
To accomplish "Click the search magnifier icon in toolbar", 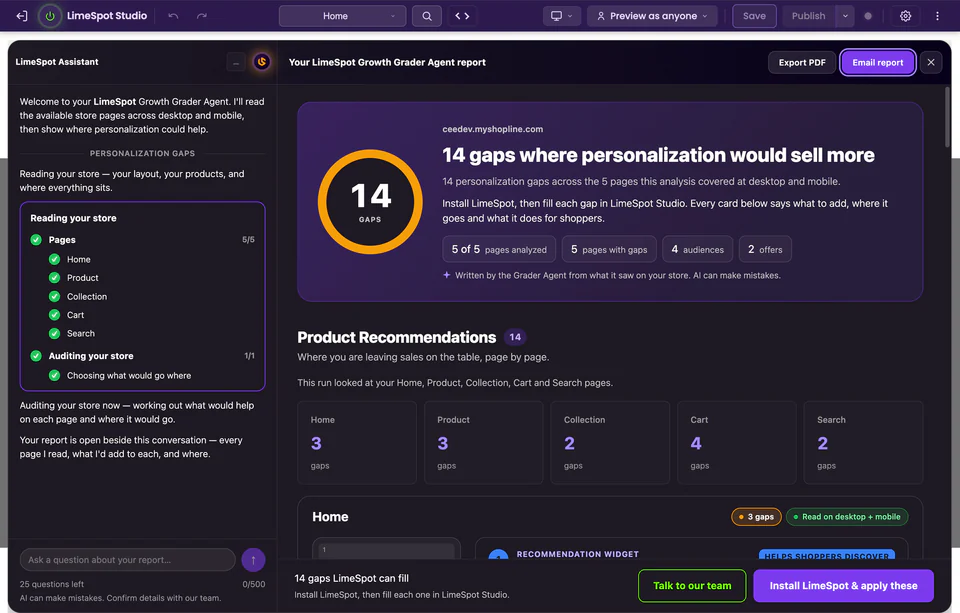I will point(427,16).
